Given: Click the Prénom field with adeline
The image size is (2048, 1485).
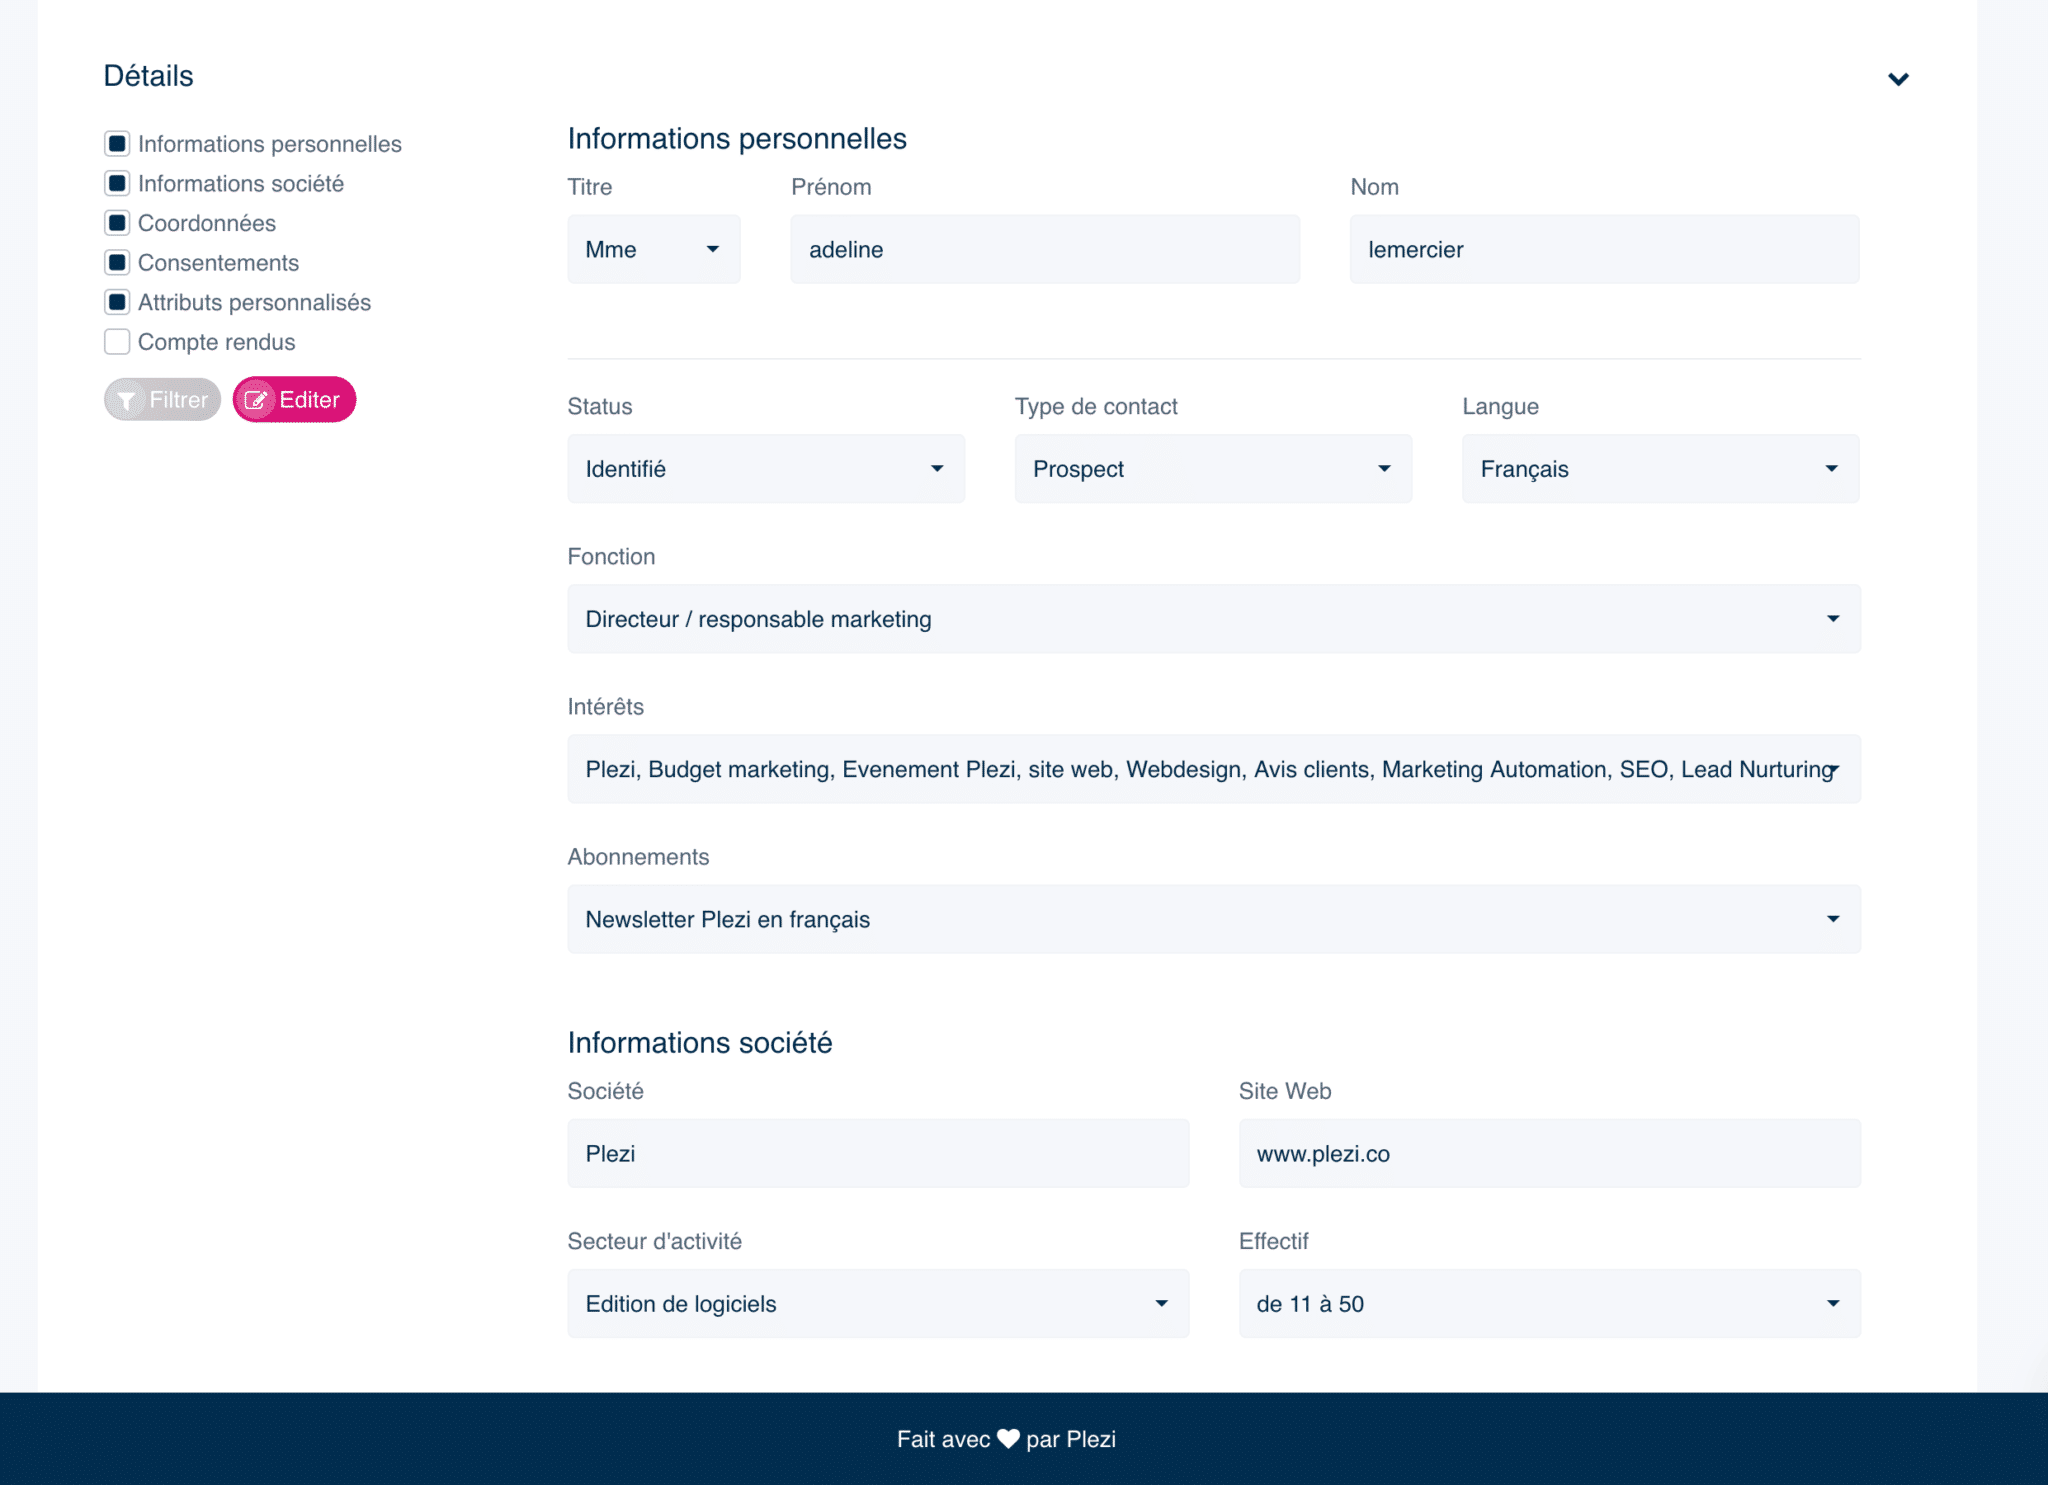Looking at the screenshot, I should click(x=1045, y=249).
